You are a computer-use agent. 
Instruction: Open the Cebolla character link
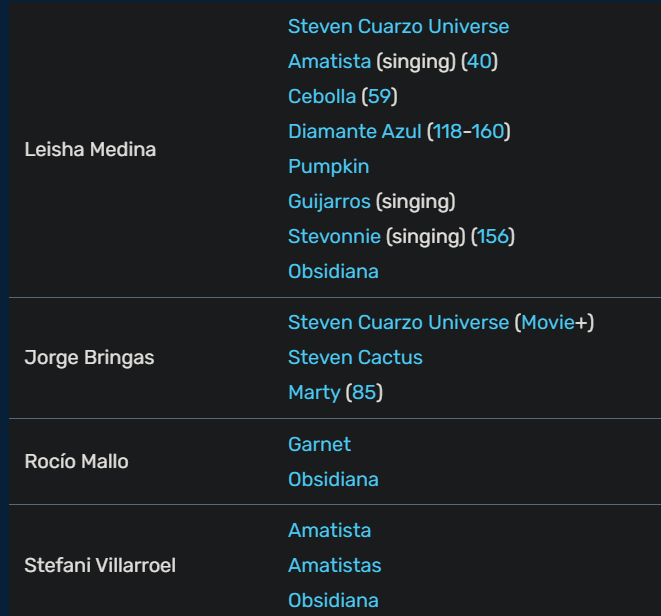tap(322, 97)
